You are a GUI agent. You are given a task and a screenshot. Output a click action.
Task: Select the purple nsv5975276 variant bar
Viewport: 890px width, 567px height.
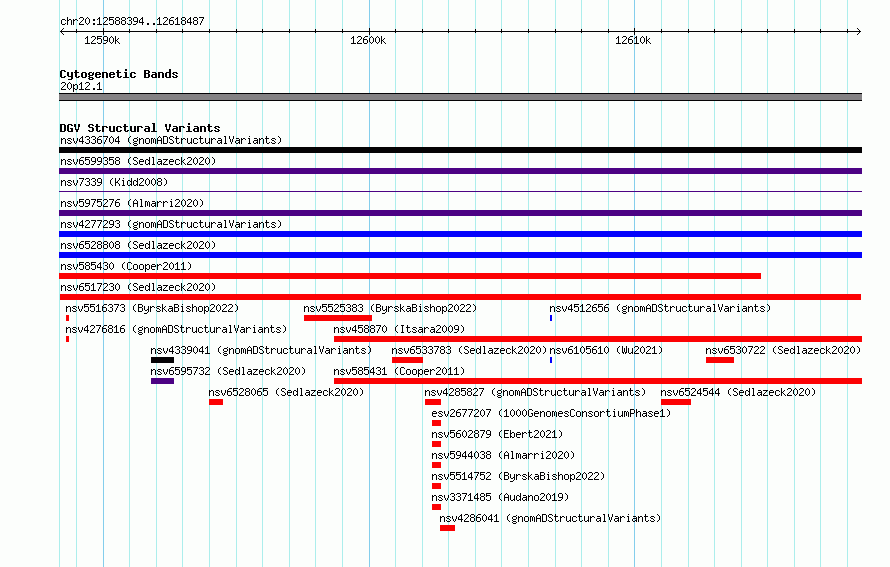[x=460, y=213]
